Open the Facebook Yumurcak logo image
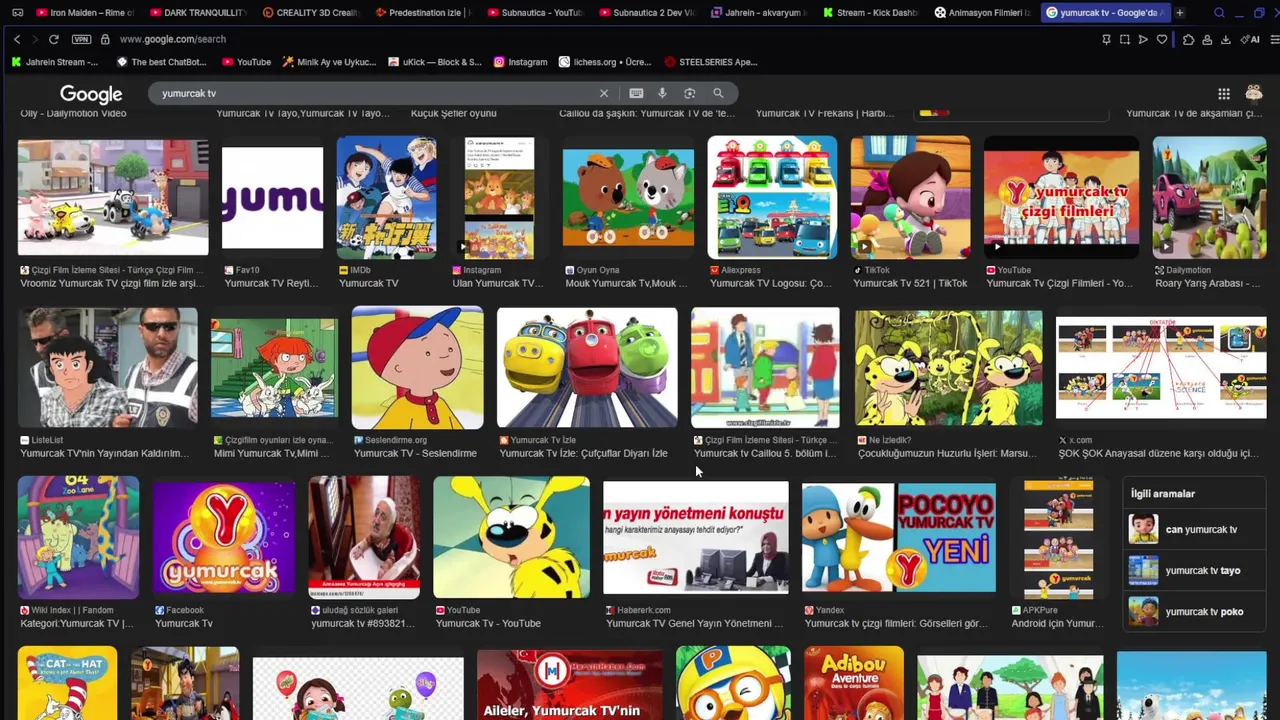This screenshot has height=720, width=1280. [x=224, y=538]
